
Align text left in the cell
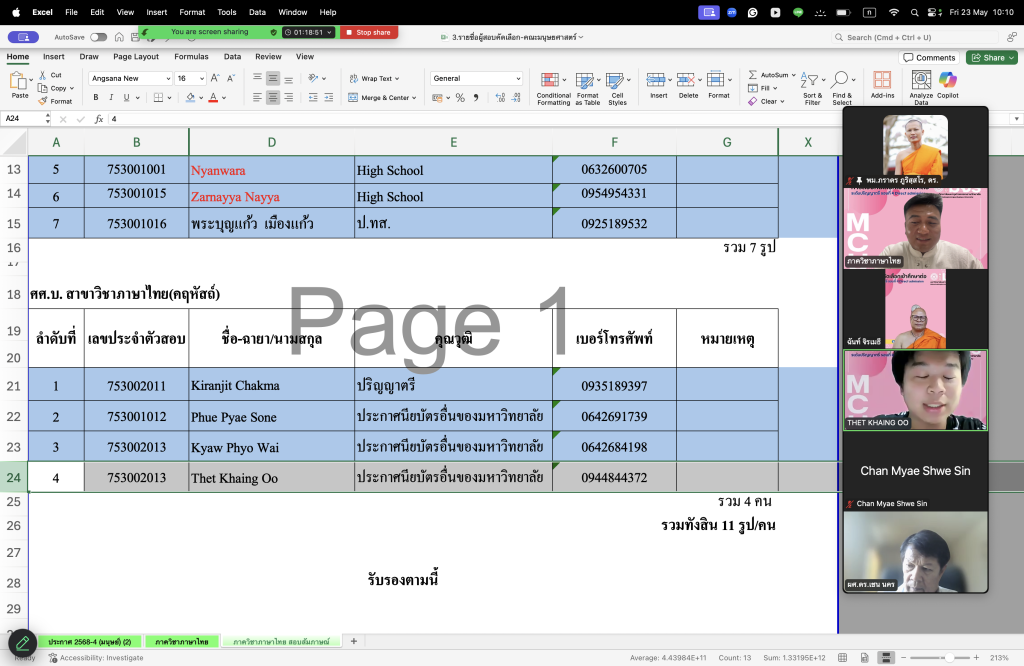pos(257,97)
